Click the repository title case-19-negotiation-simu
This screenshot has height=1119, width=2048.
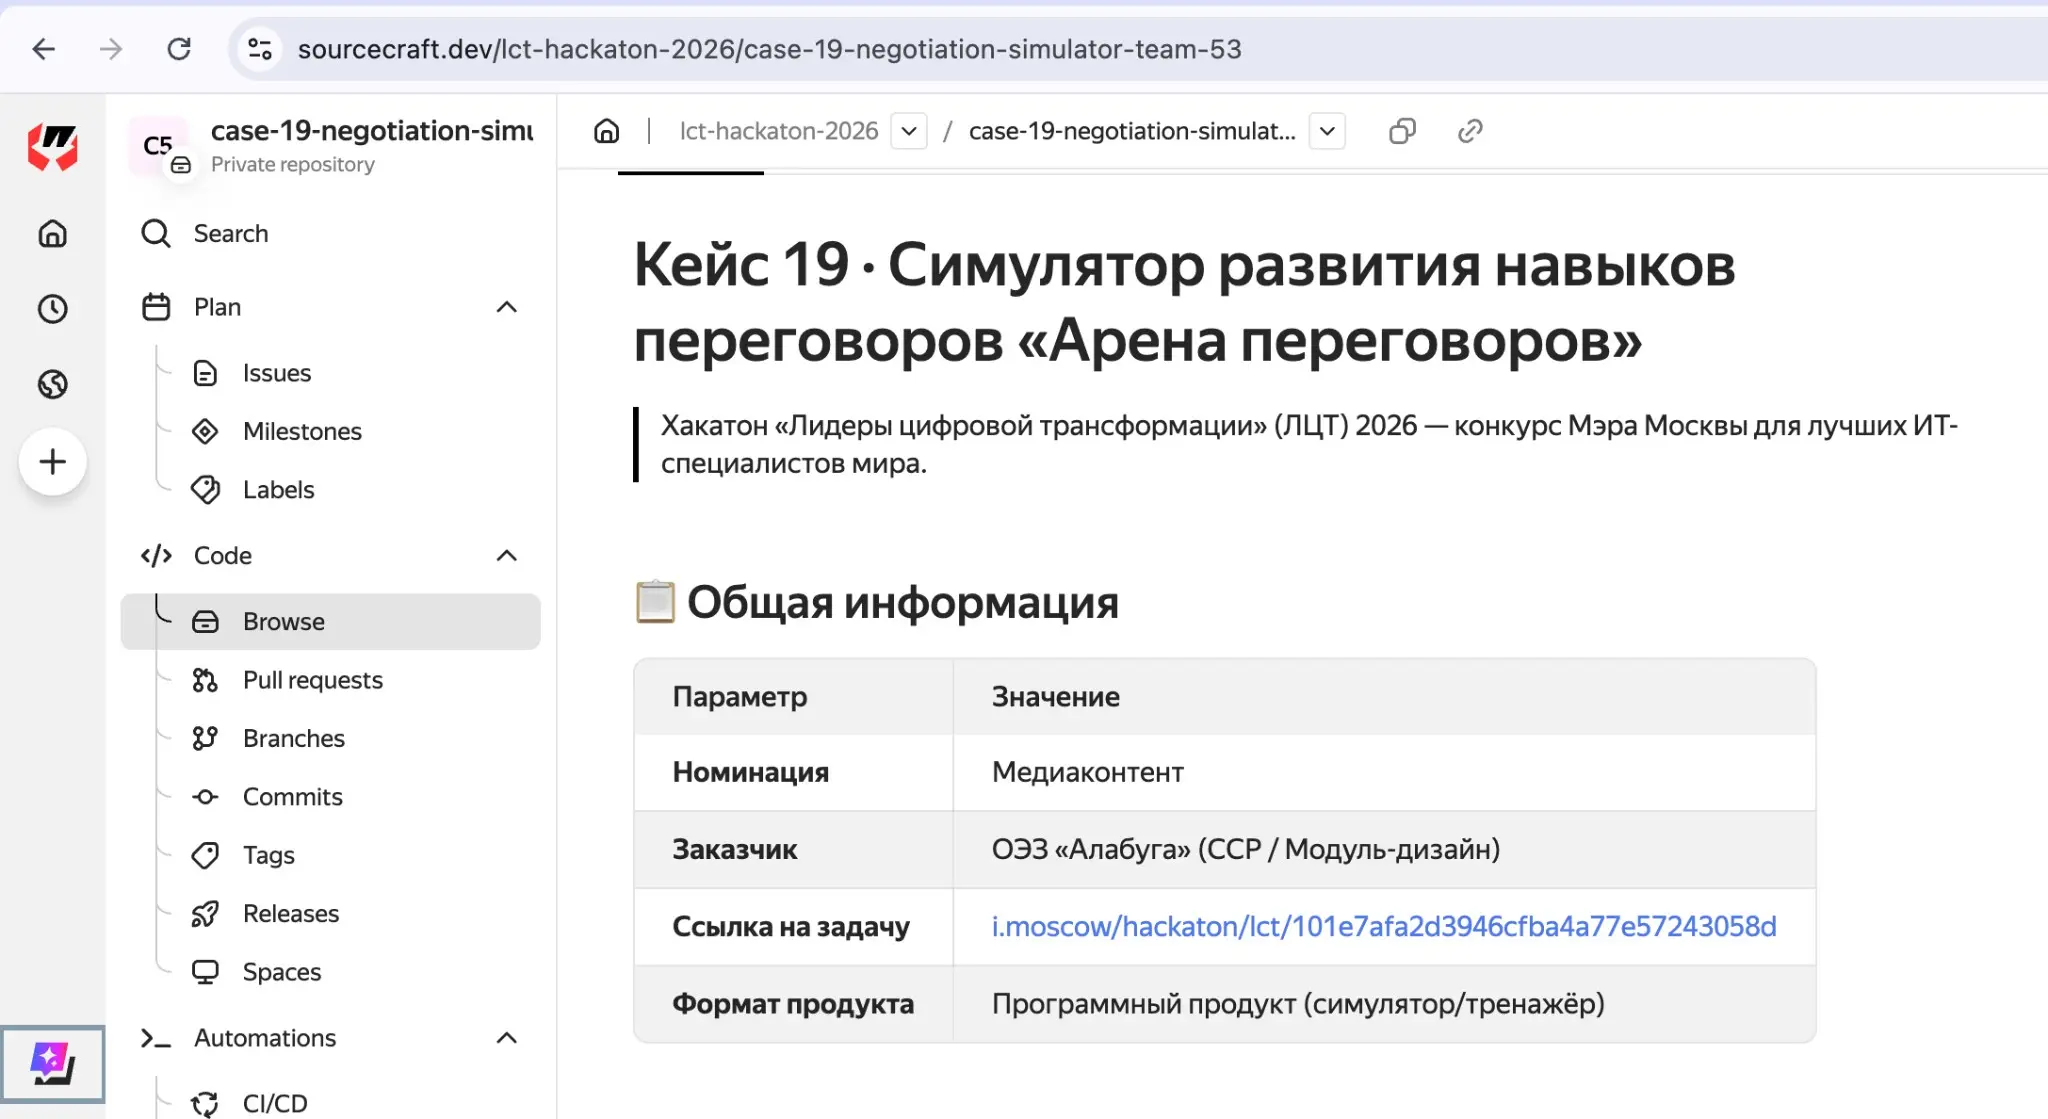372,131
